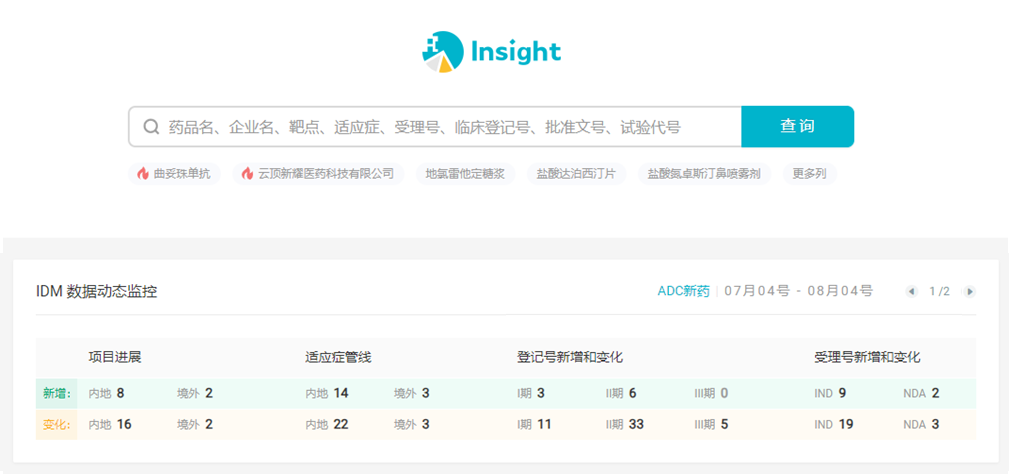The image size is (1009, 474).
Task: Open 变化 I期 value 11
Action: click(544, 424)
